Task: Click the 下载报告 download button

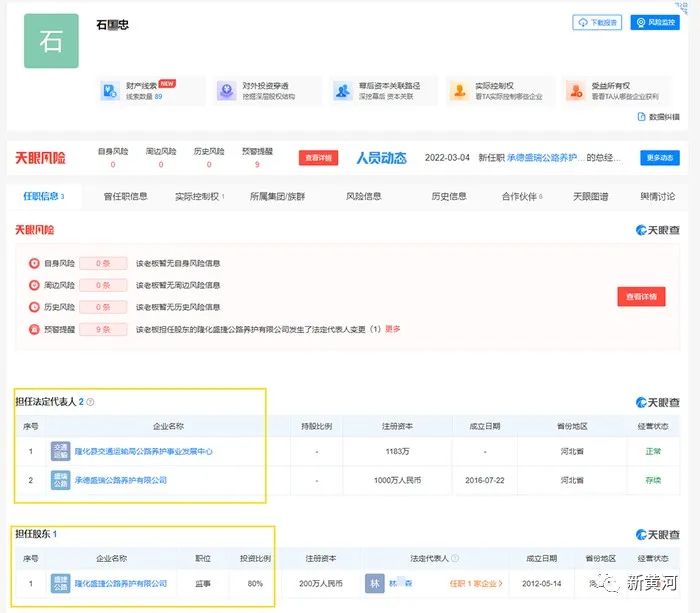Action: 597,22
